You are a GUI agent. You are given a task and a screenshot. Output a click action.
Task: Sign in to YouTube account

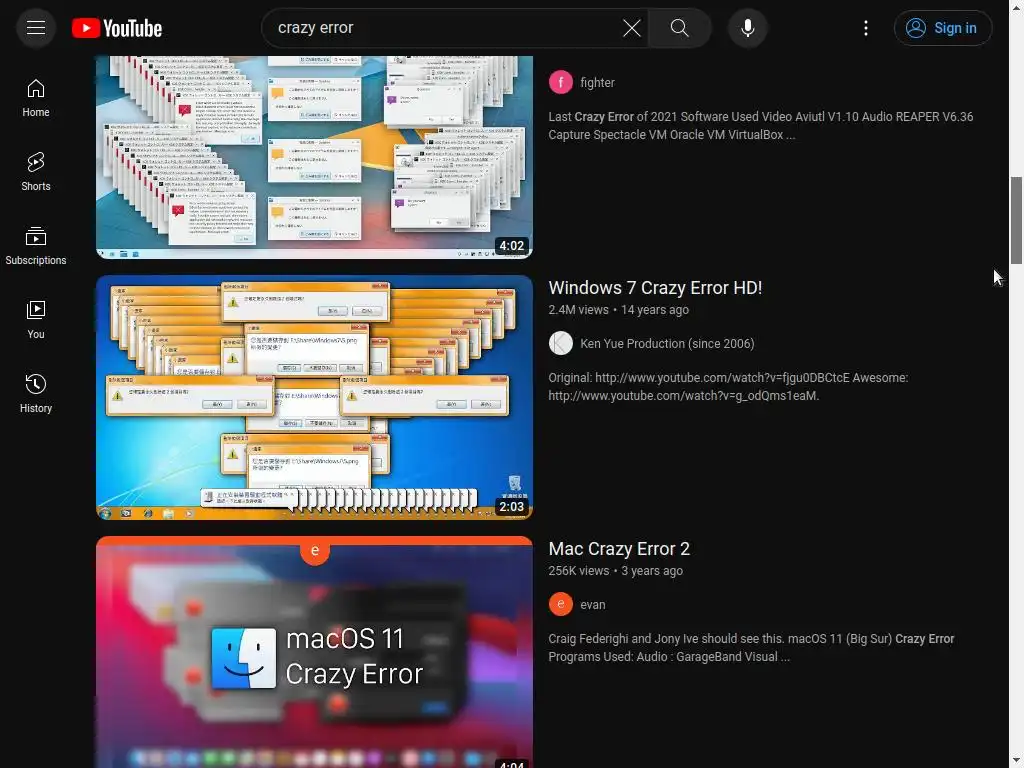(x=942, y=28)
